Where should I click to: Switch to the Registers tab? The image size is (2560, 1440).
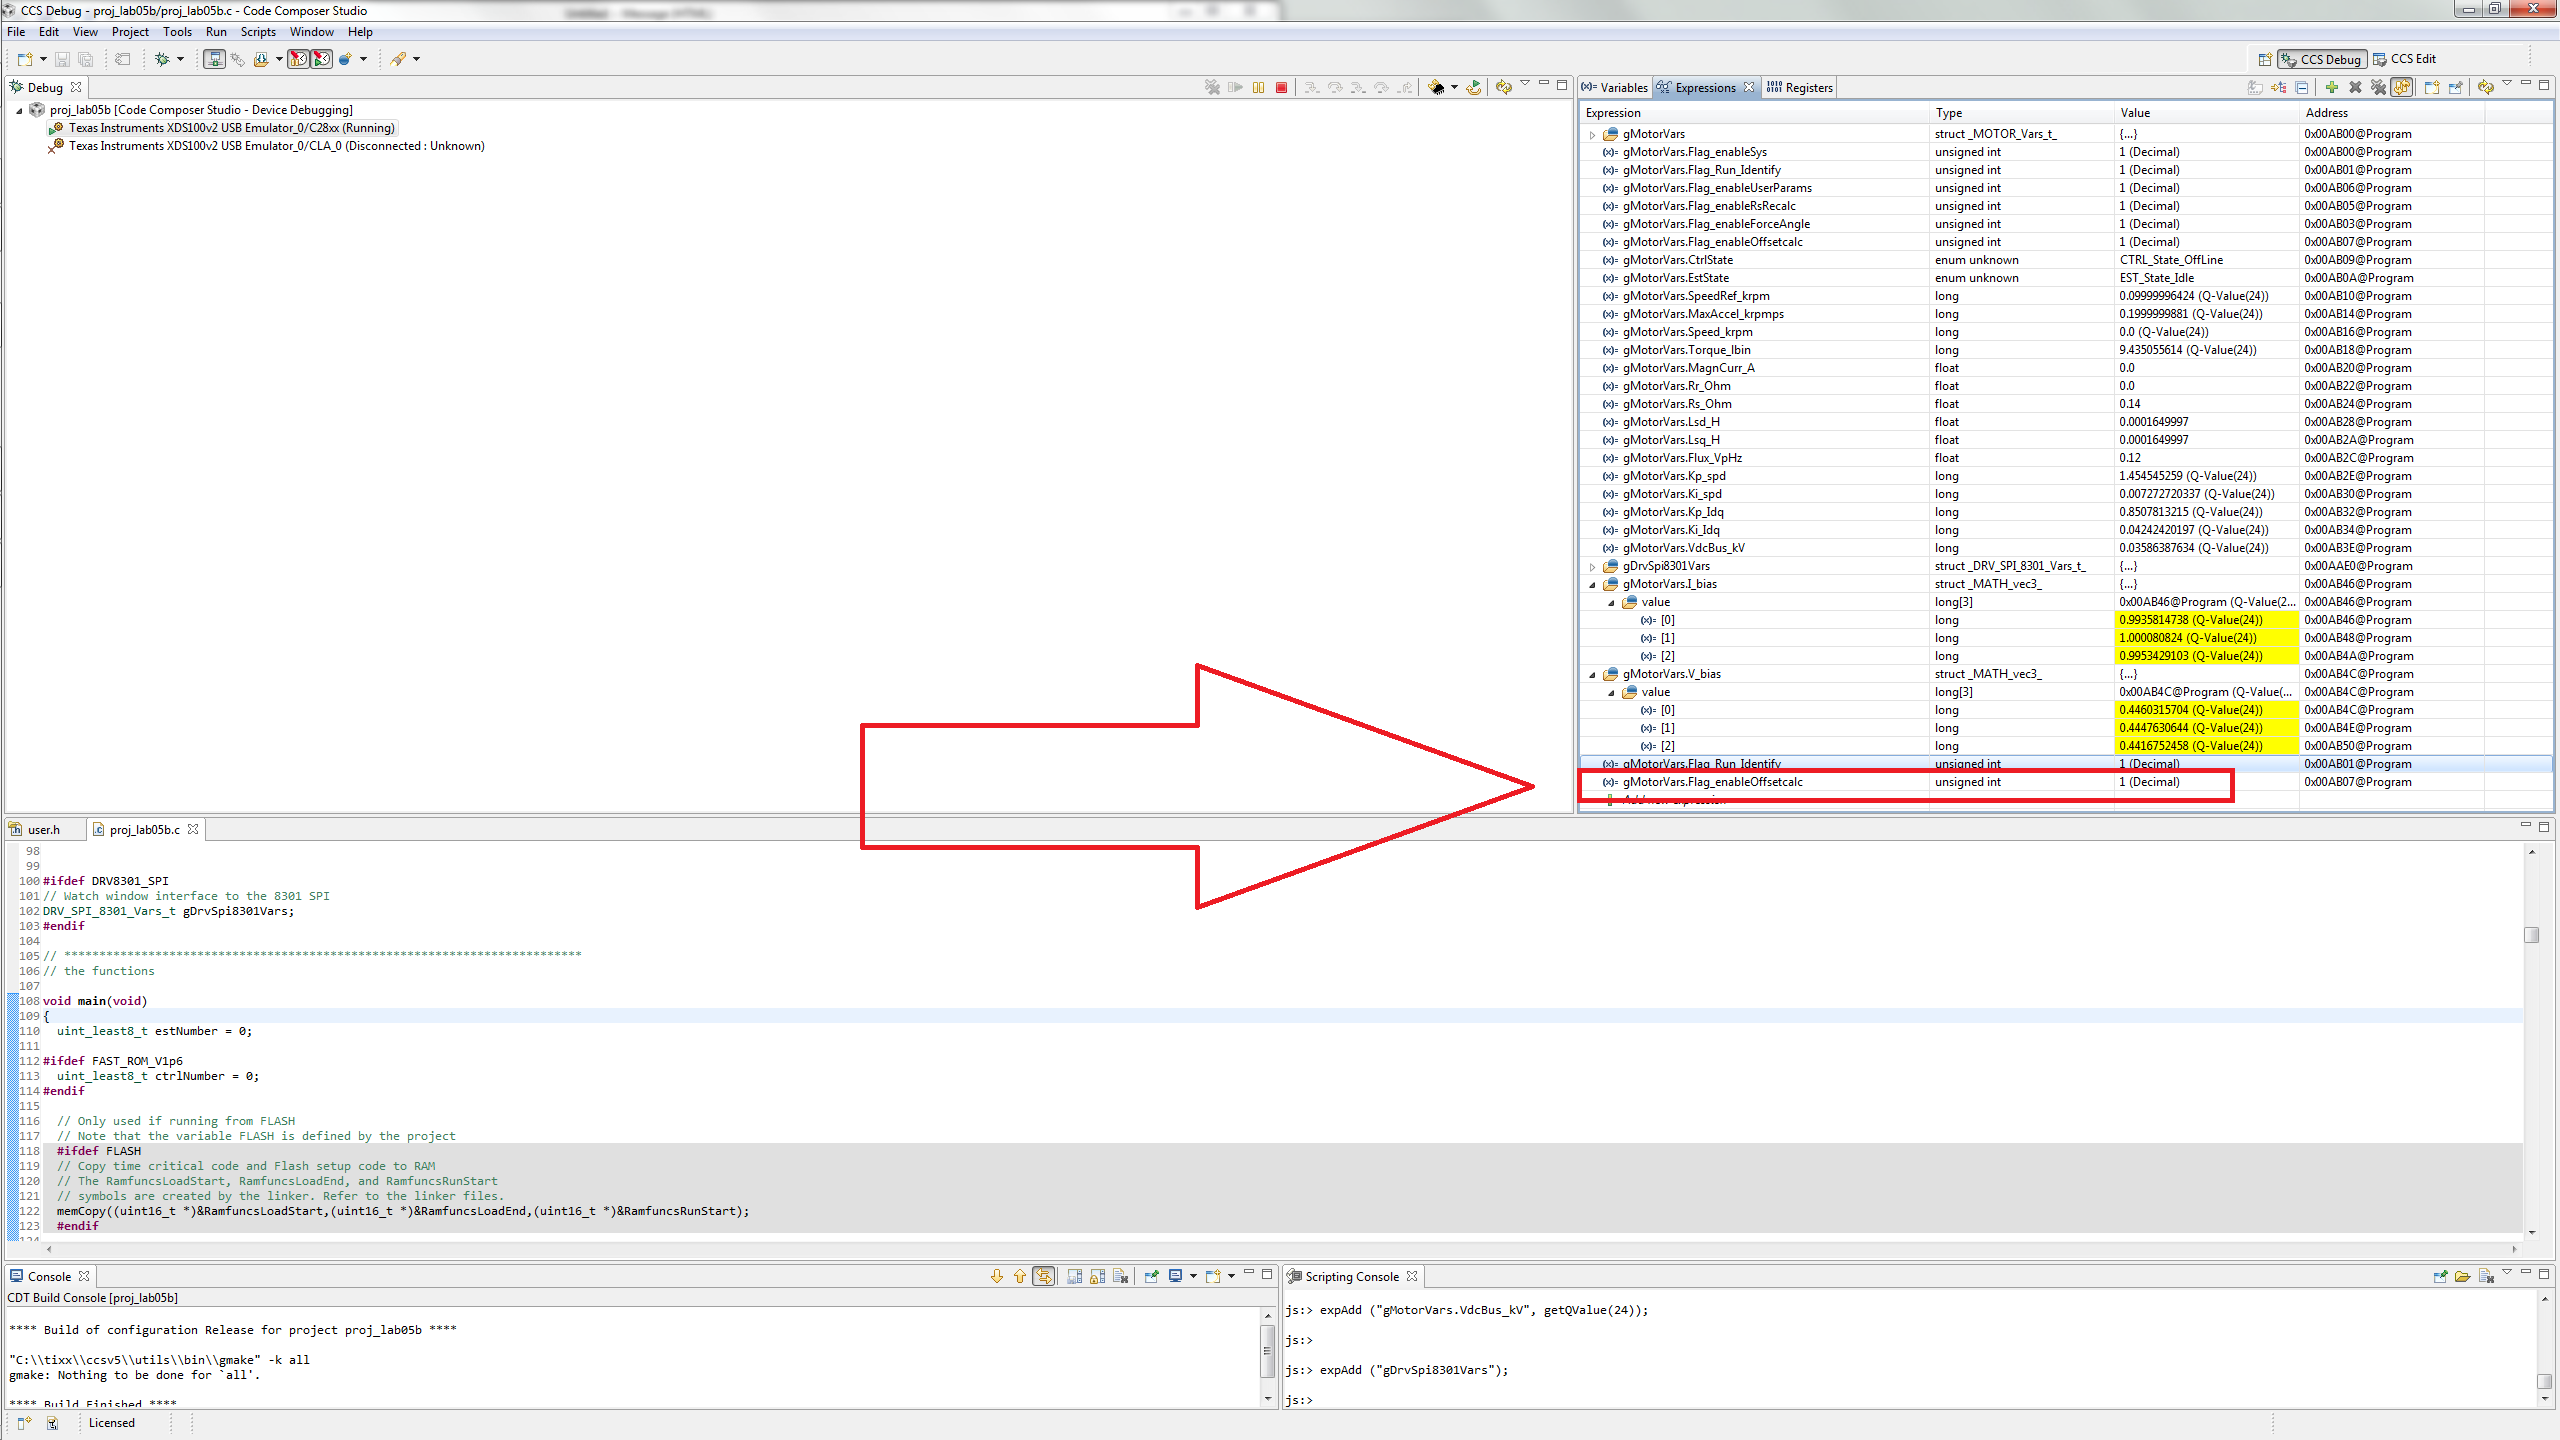click(x=1800, y=88)
